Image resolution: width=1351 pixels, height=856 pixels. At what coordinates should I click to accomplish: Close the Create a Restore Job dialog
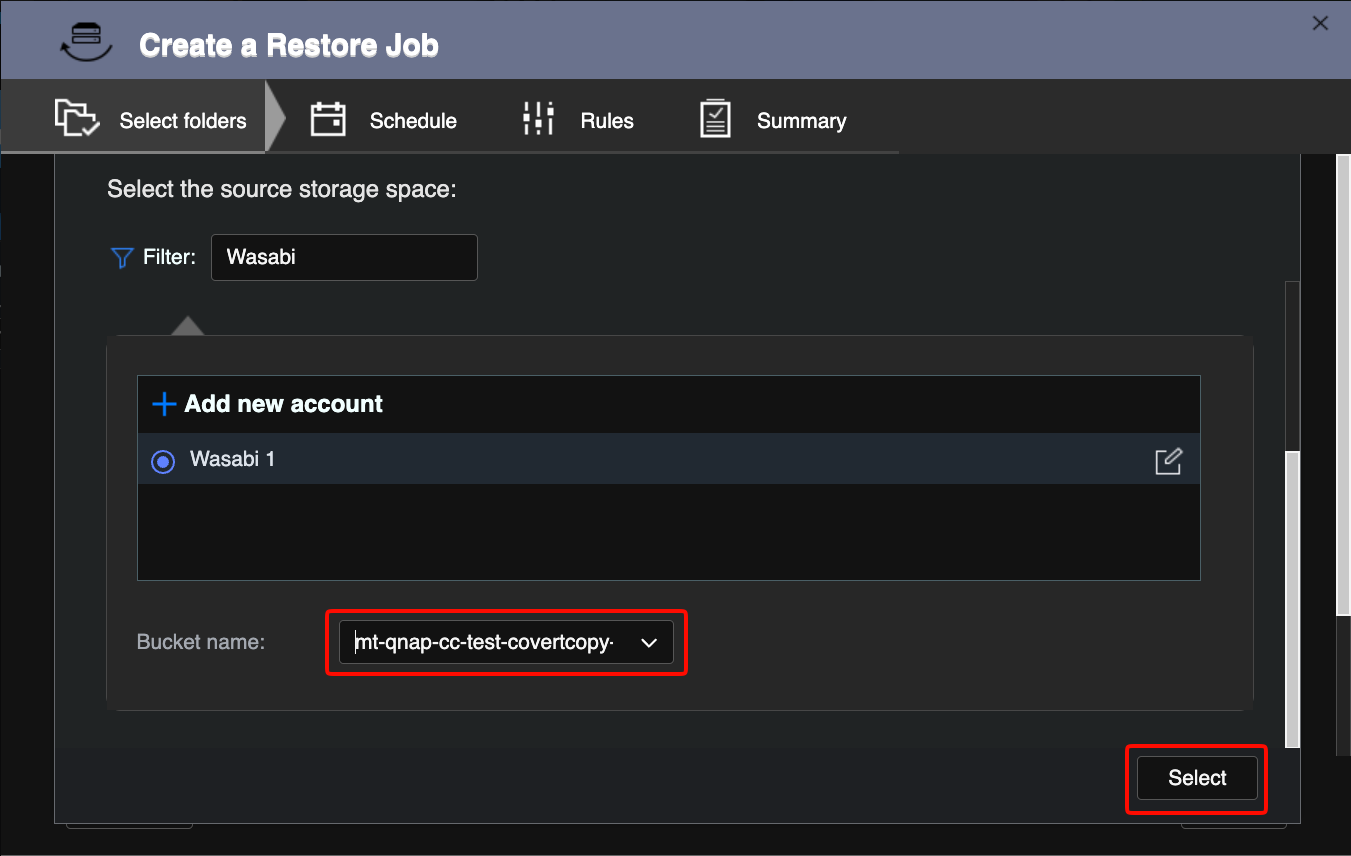[x=1320, y=23]
